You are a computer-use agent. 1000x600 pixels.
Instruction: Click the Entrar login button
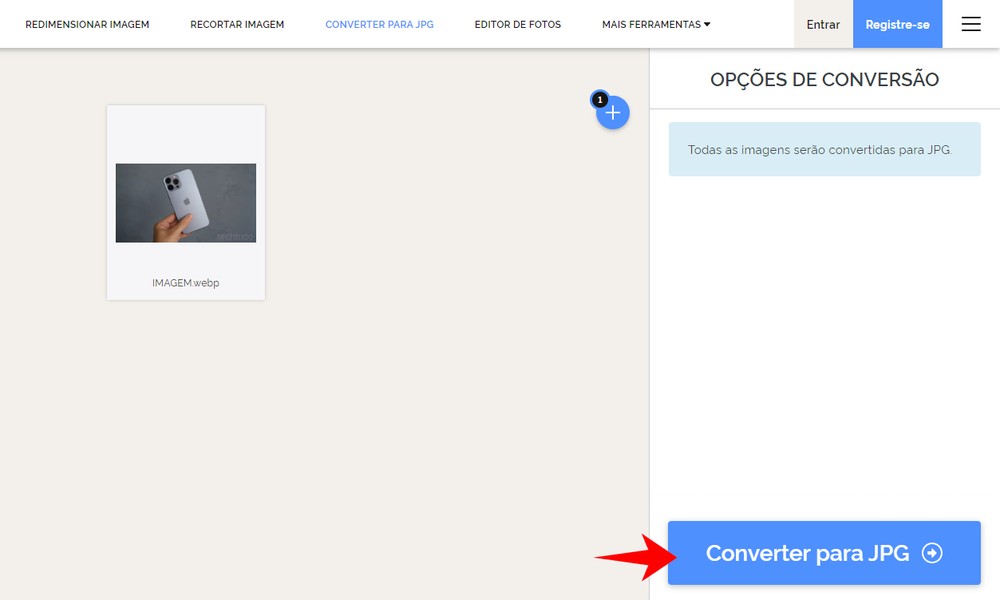click(822, 24)
